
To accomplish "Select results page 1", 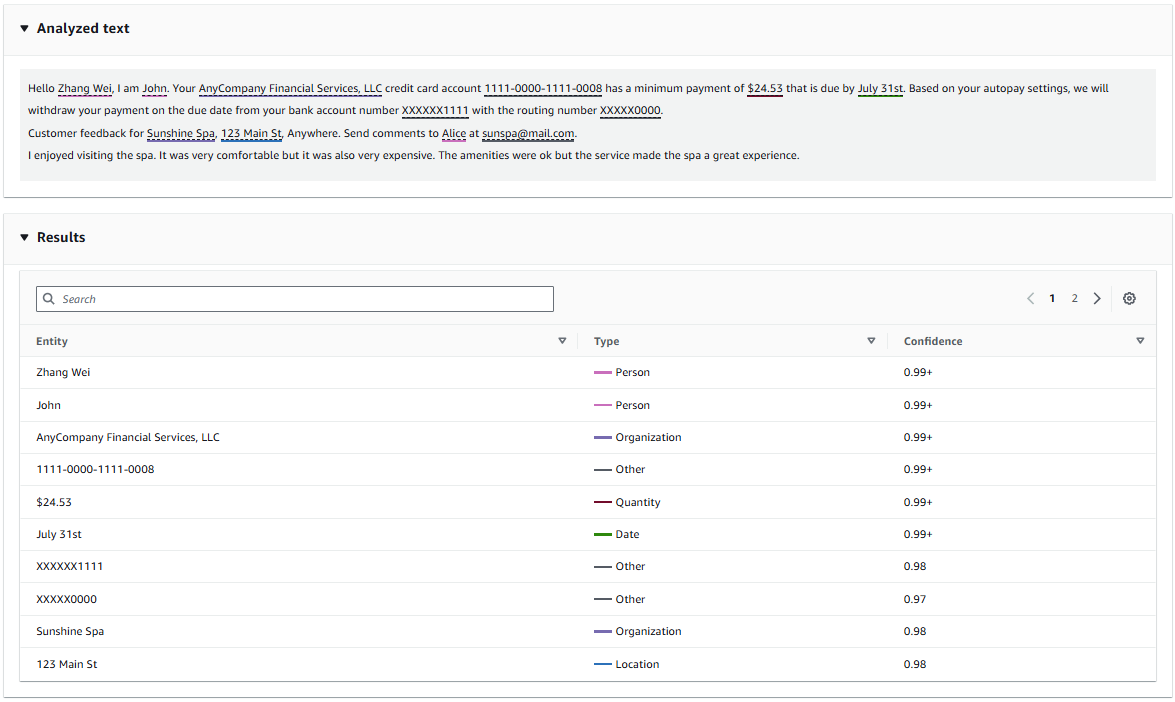I will [1052, 298].
